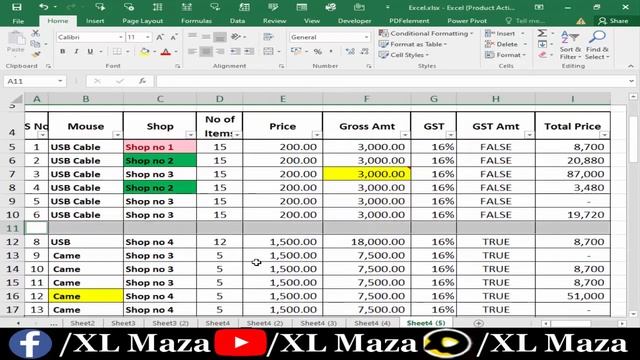This screenshot has height=360, width=640.
Task: Click the Accounting Number Format icon
Action: pyautogui.click(x=296, y=51)
